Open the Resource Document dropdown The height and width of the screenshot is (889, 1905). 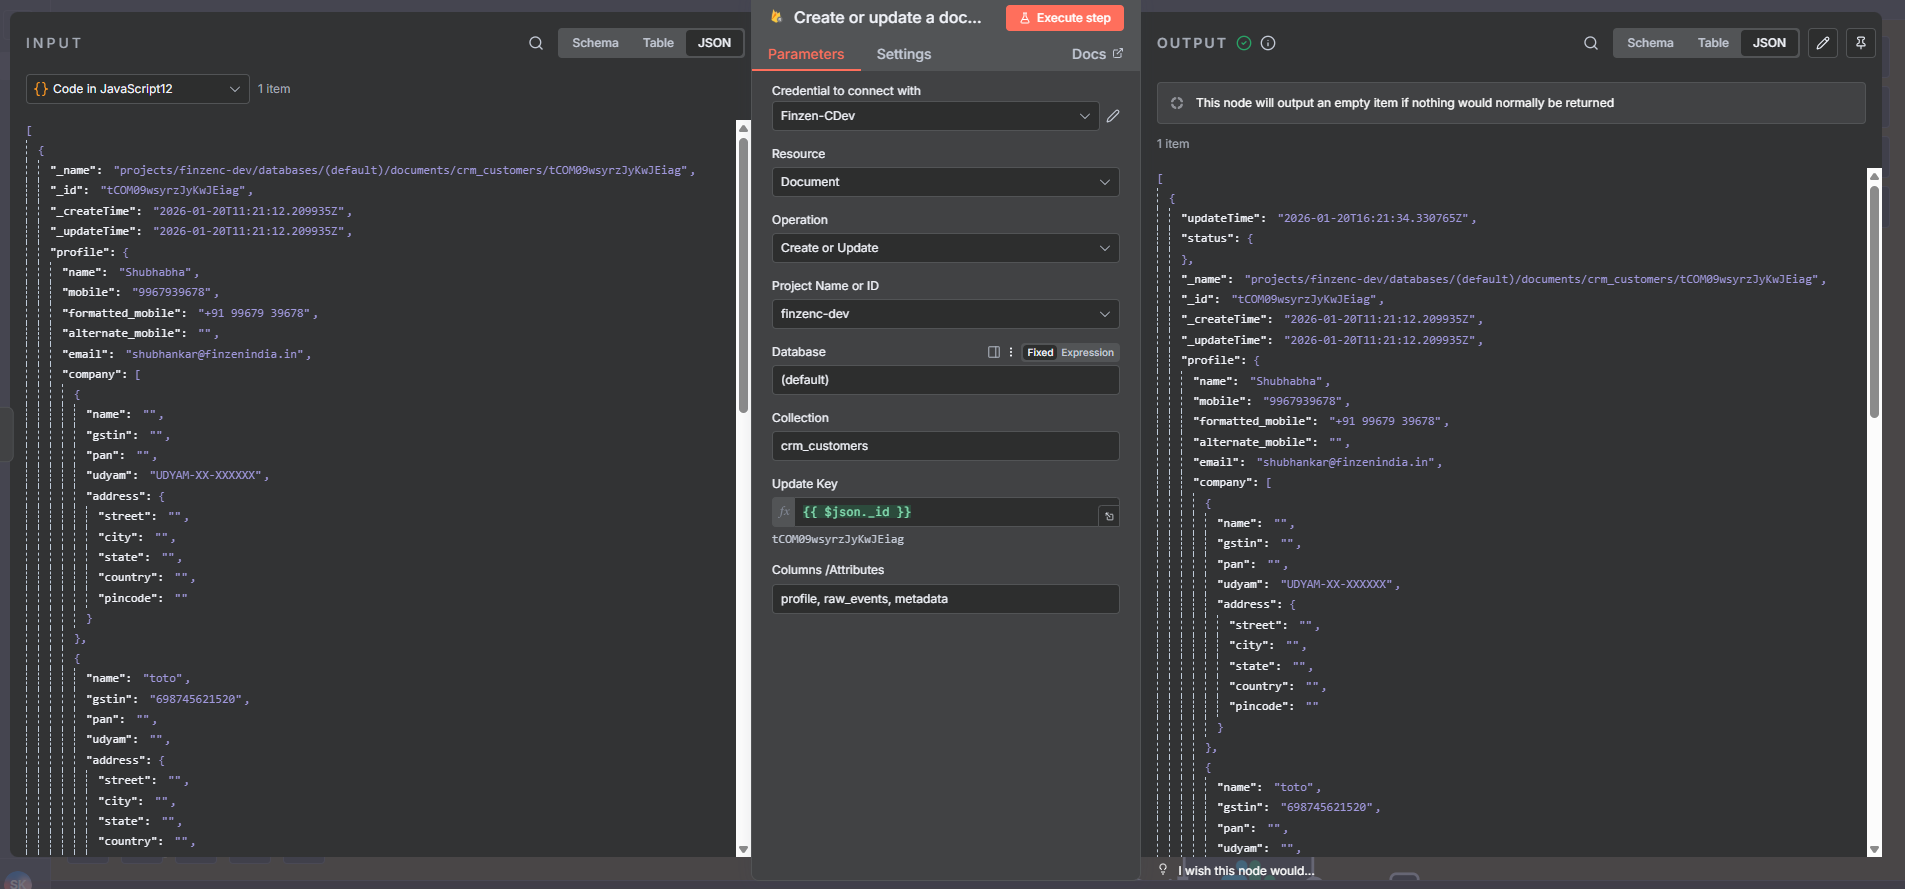pyautogui.click(x=944, y=182)
